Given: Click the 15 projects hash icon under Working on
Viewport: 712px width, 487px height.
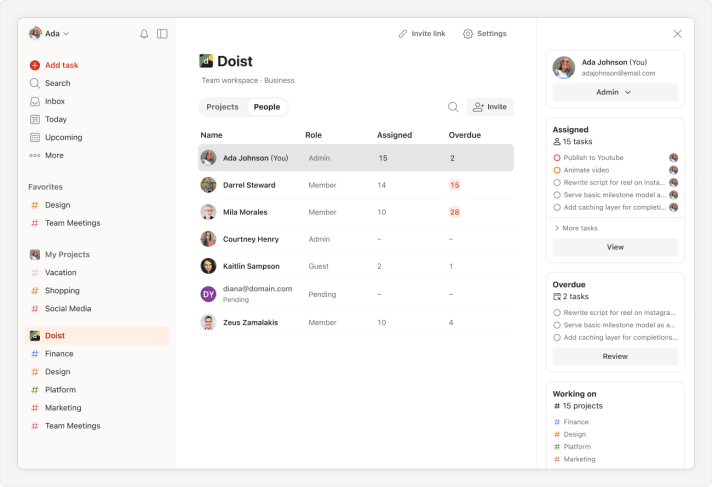Looking at the screenshot, I should (557, 406).
